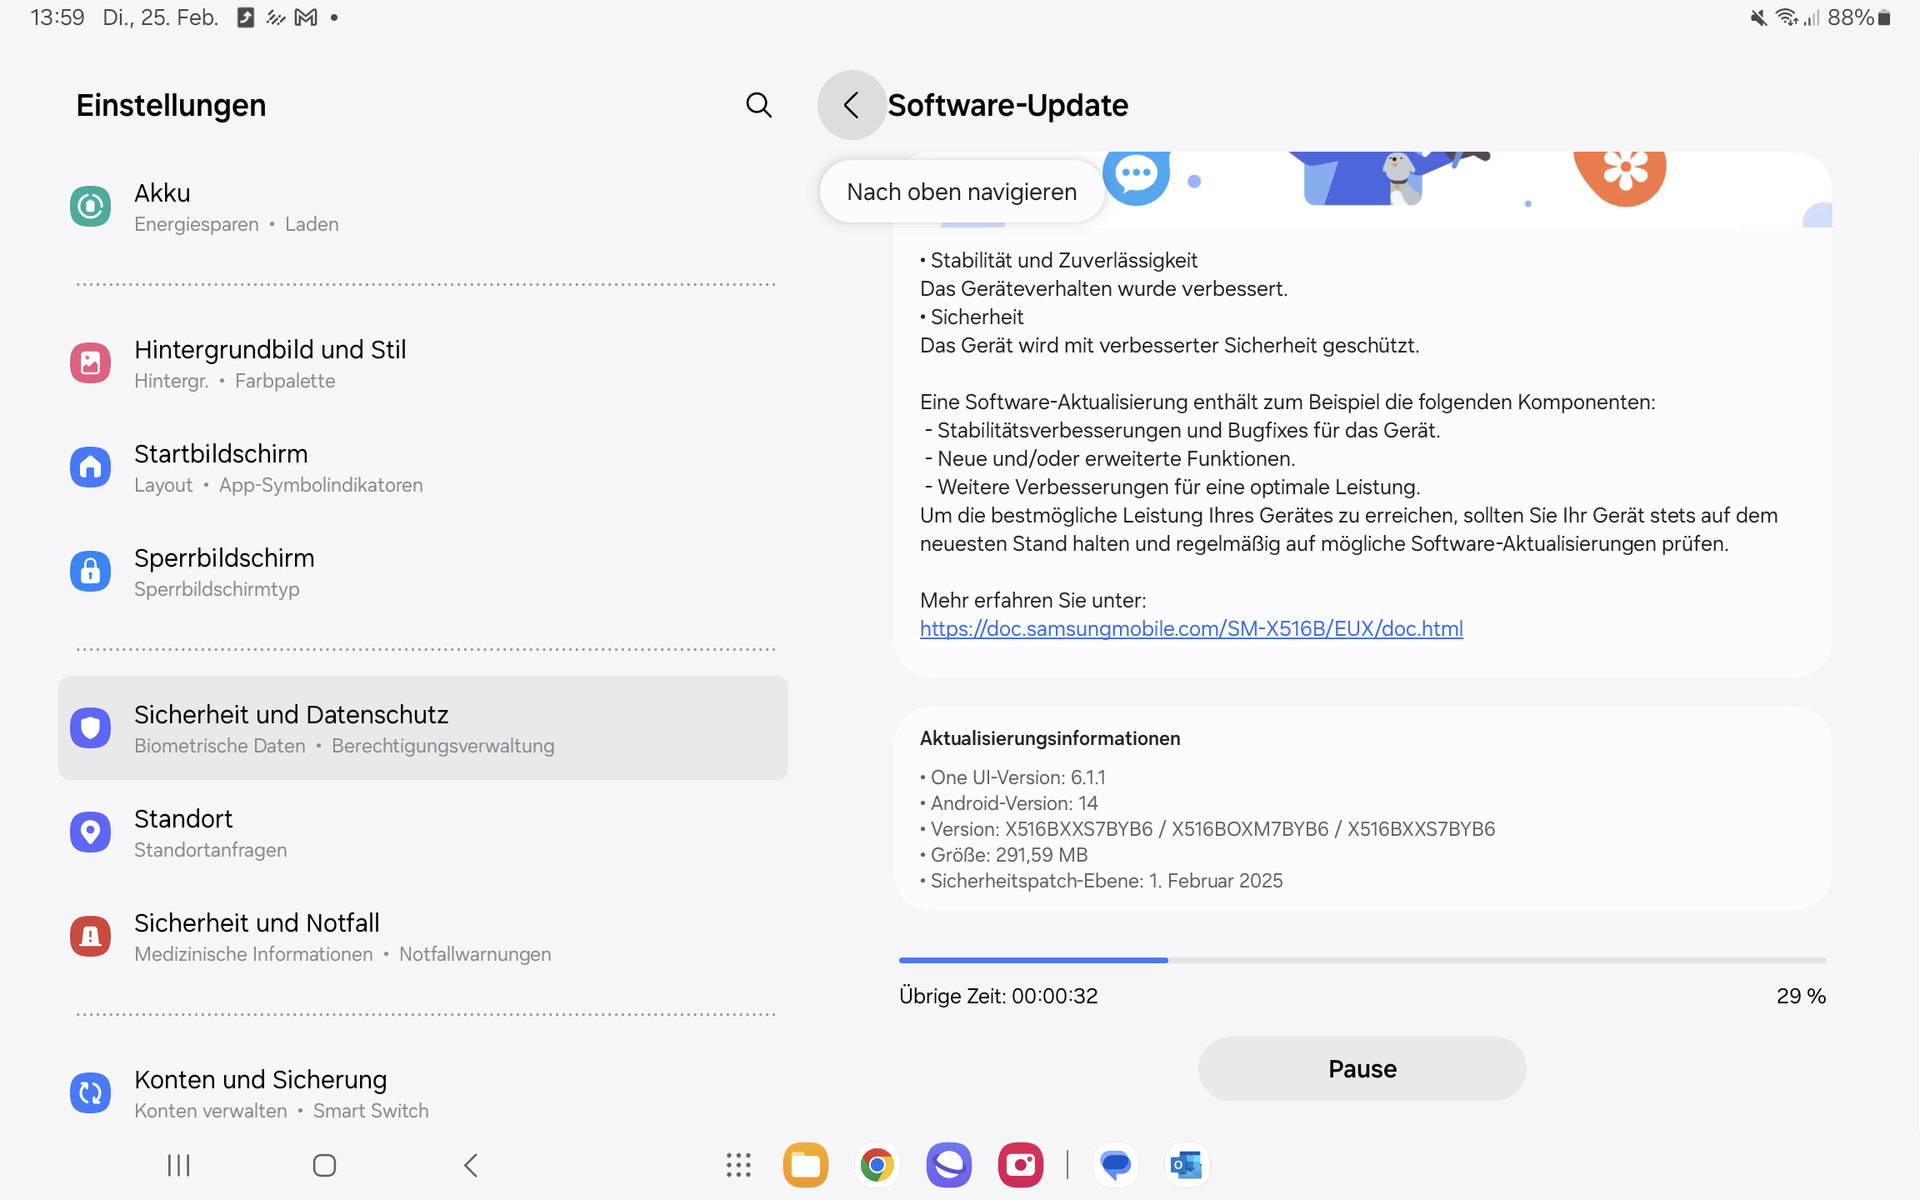Open the Samsung mobile doc link

1191,629
